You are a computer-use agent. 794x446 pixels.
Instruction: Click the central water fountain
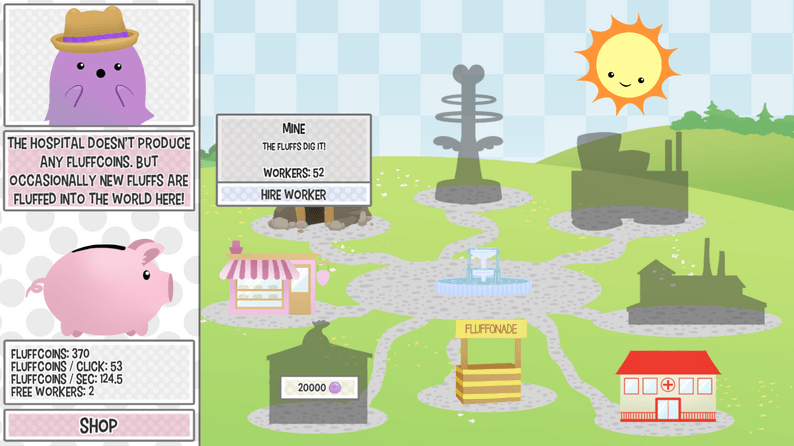[x=484, y=273]
